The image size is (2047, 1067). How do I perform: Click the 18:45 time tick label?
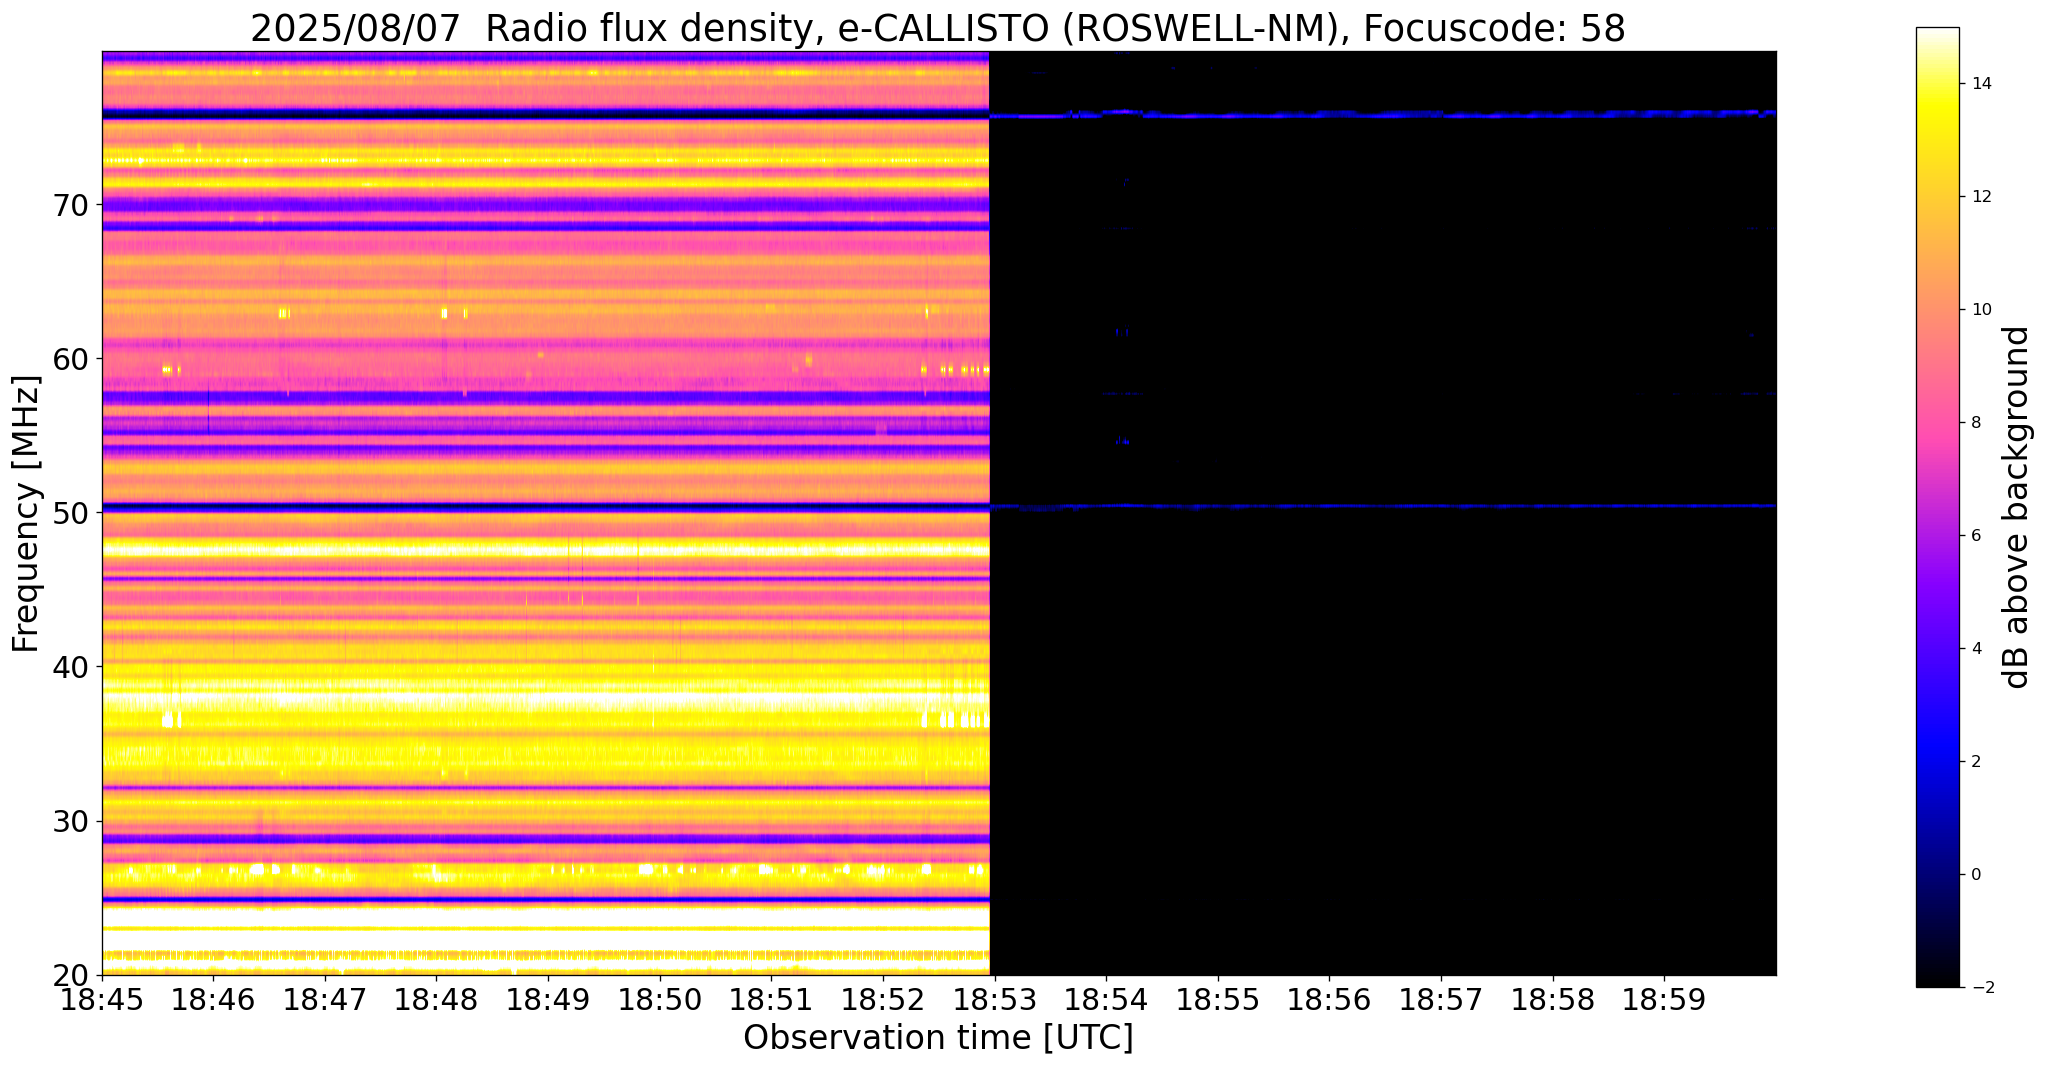coord(102,998)
